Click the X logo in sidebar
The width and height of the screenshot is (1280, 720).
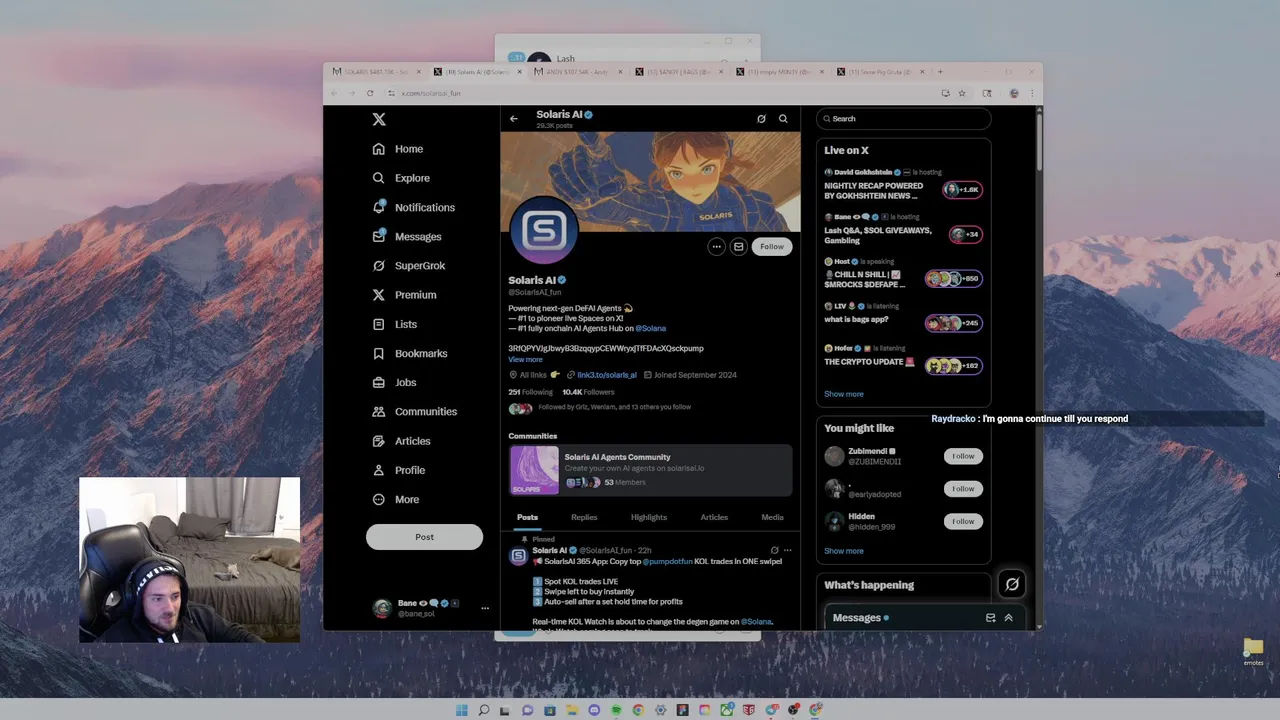pos(379,119)
